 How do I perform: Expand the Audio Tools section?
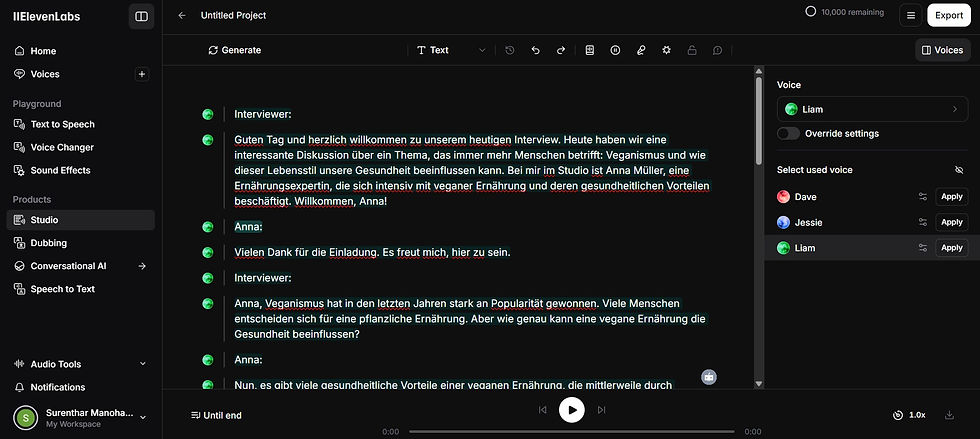80,364
